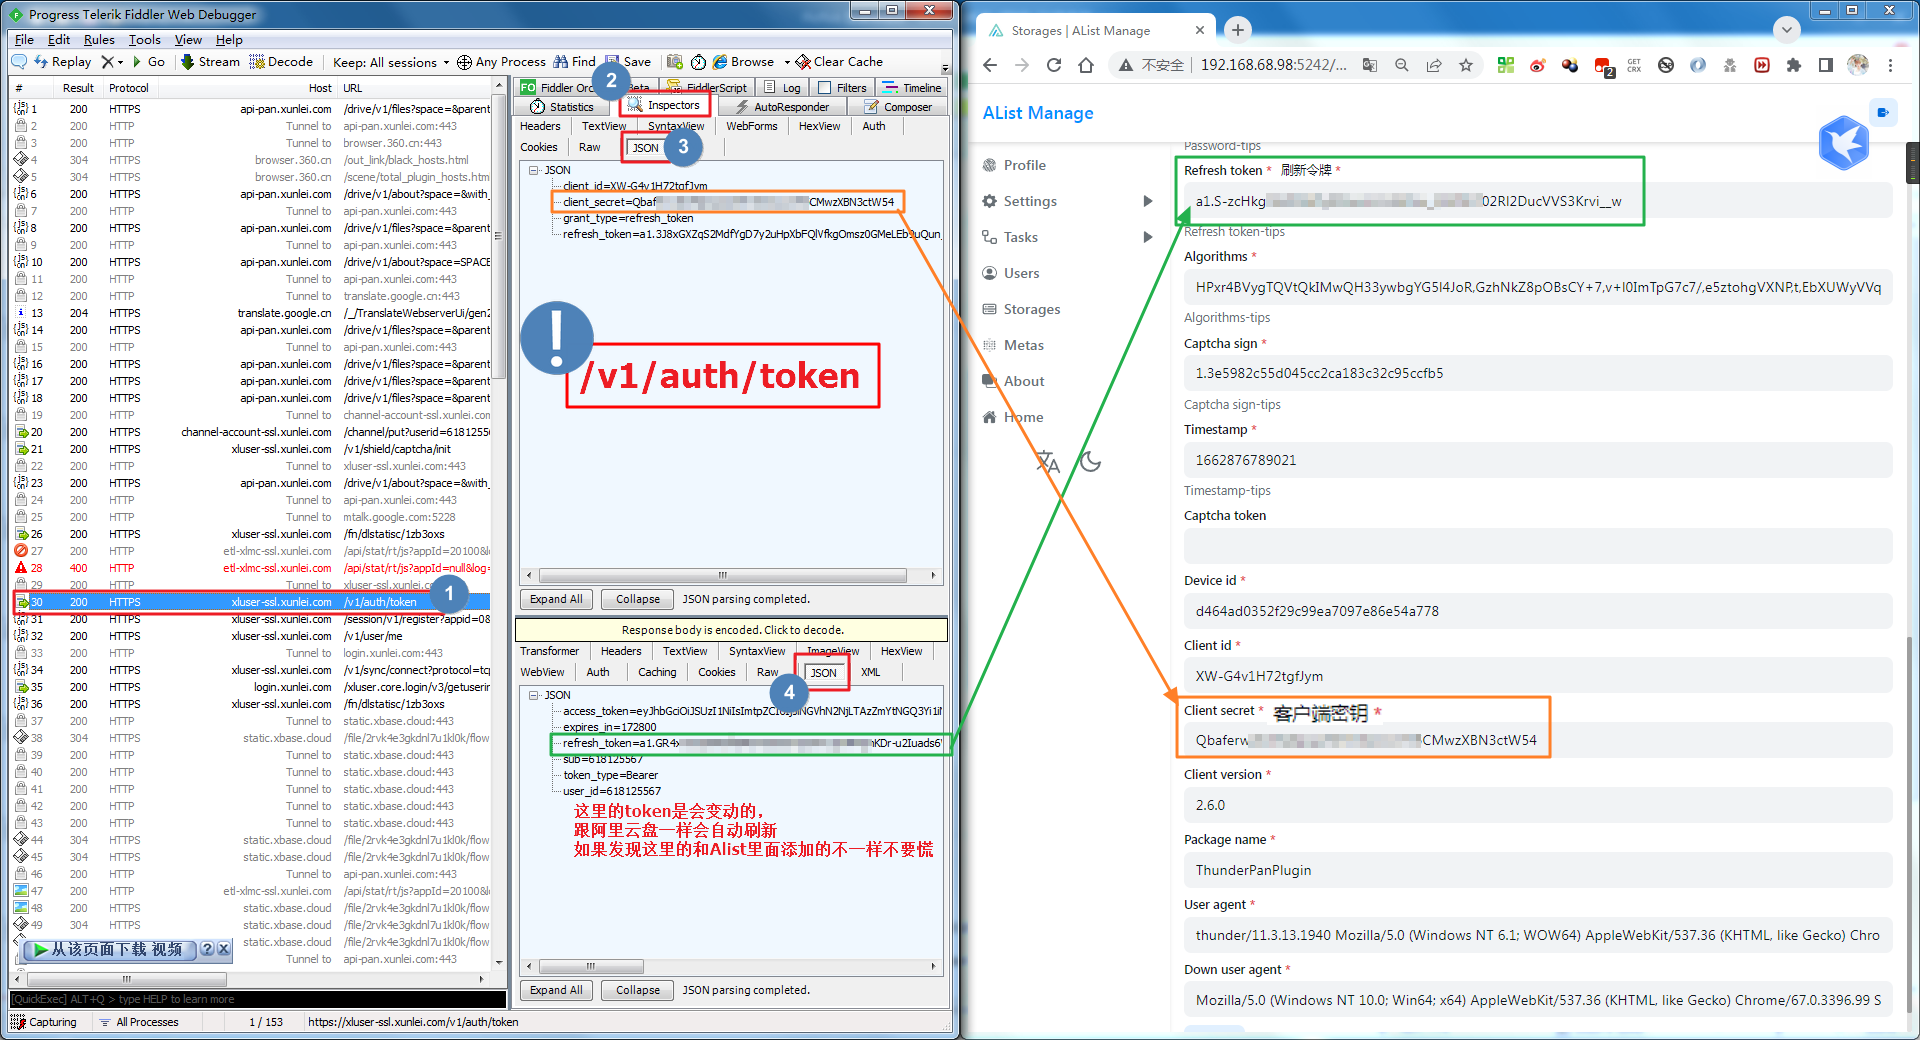This screenshot has width=1920, height=1040.
Task: Toggle dark mode moon icon in AList
Action: coord(1090,462)
